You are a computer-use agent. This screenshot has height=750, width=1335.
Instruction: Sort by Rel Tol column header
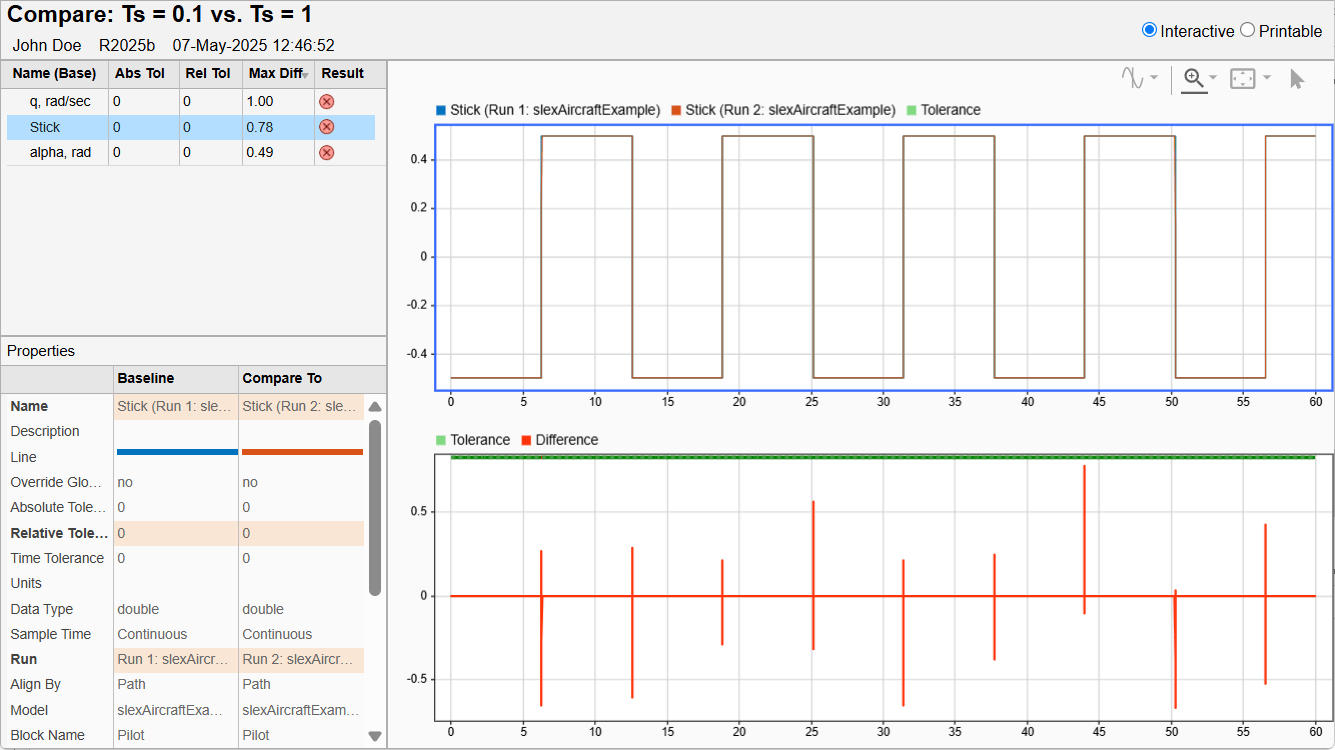point(209,73)
